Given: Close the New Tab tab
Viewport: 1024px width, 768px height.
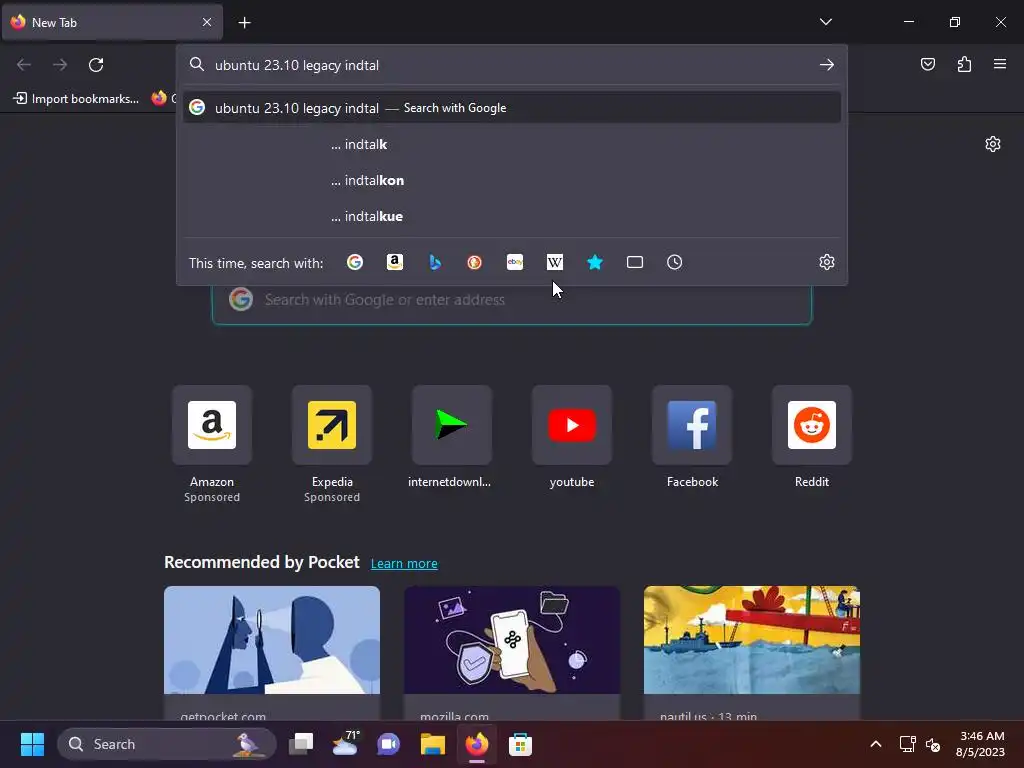Looking at the screenshot, I should tap(207, 22).
